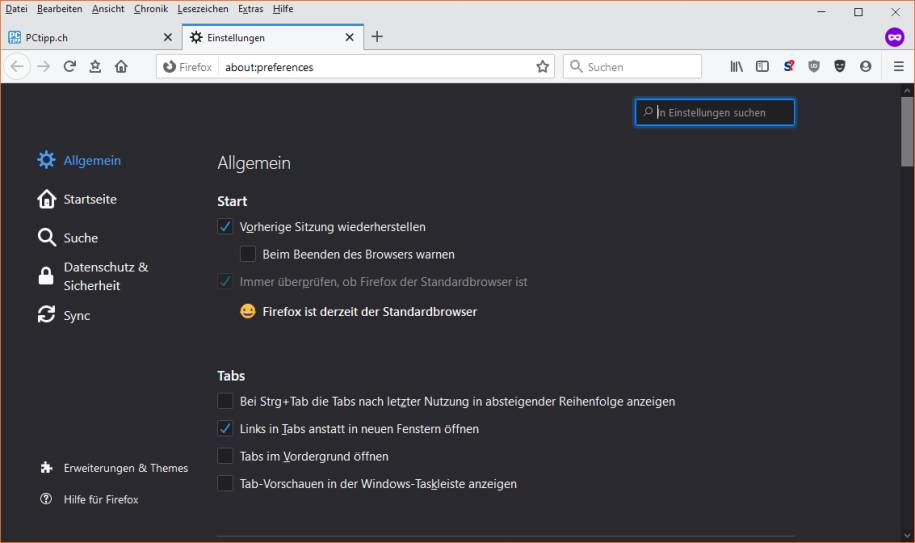This screenshot has height=543, width=915.
Task: Click the dark mask shield extension icon
Action: 840,66
